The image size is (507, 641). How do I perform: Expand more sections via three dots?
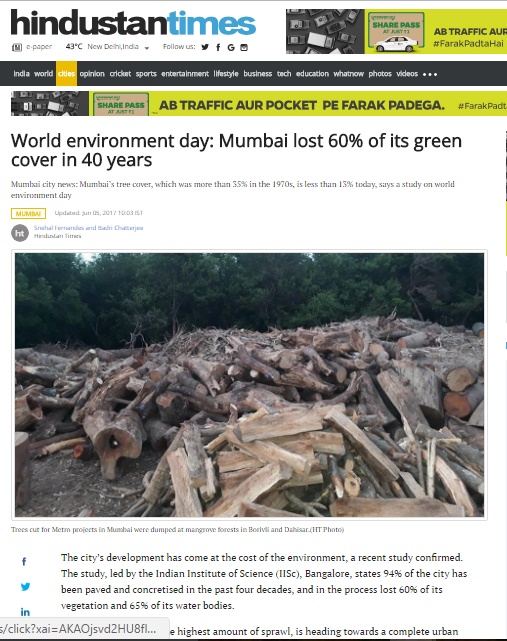click(x=430, y=74)
